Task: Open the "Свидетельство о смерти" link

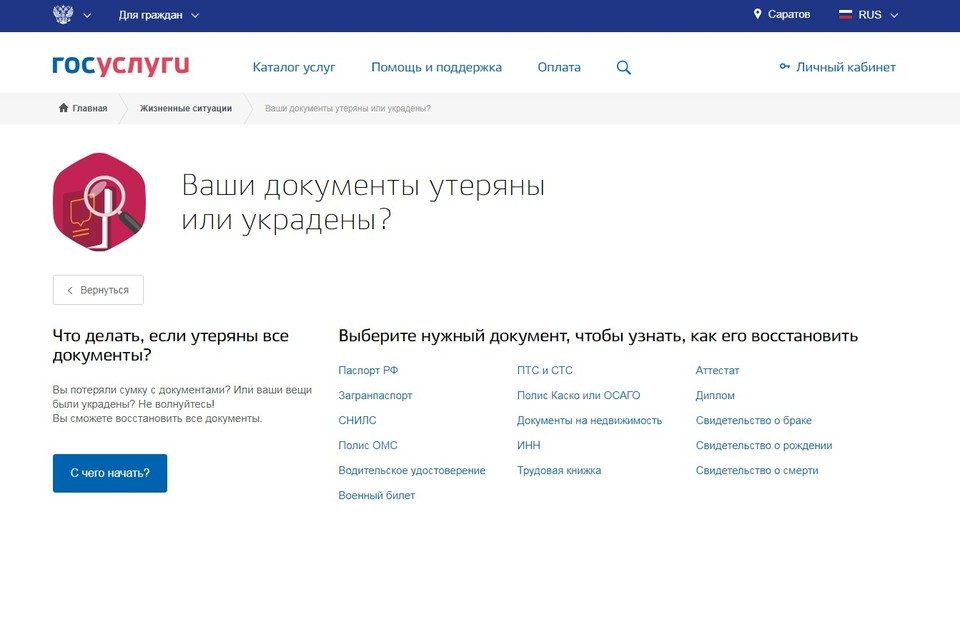Action: pos(757,471)
